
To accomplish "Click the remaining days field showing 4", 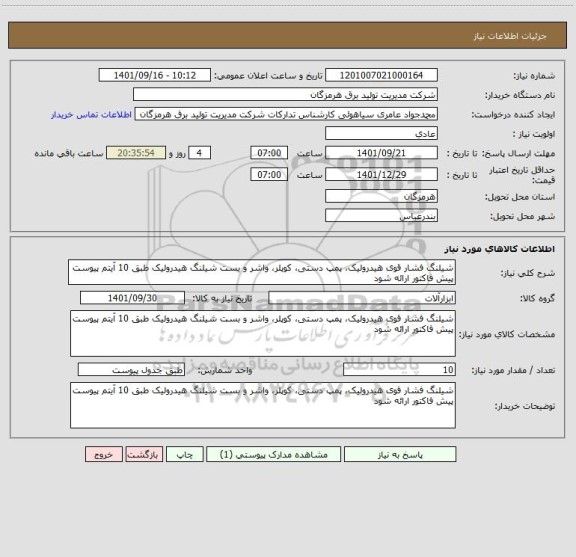I will (199, 153).
